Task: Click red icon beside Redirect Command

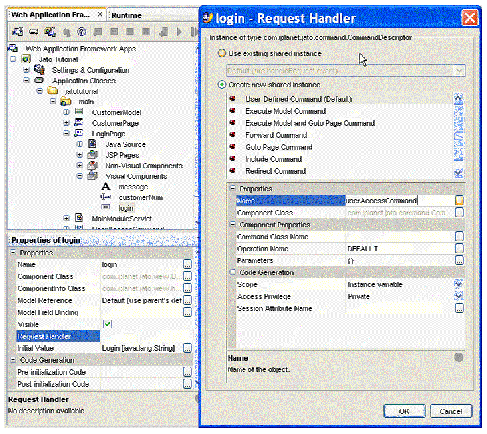Action: click(x=232, y=171)
